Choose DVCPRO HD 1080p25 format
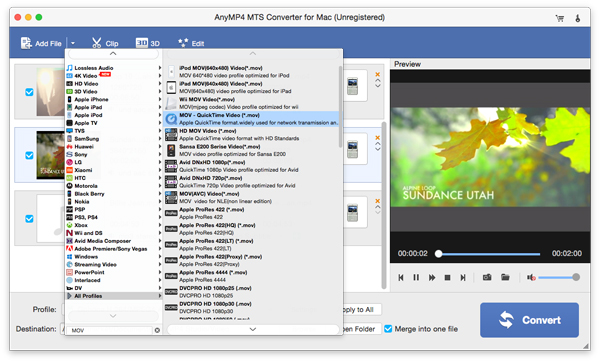 tap(251, 292)
